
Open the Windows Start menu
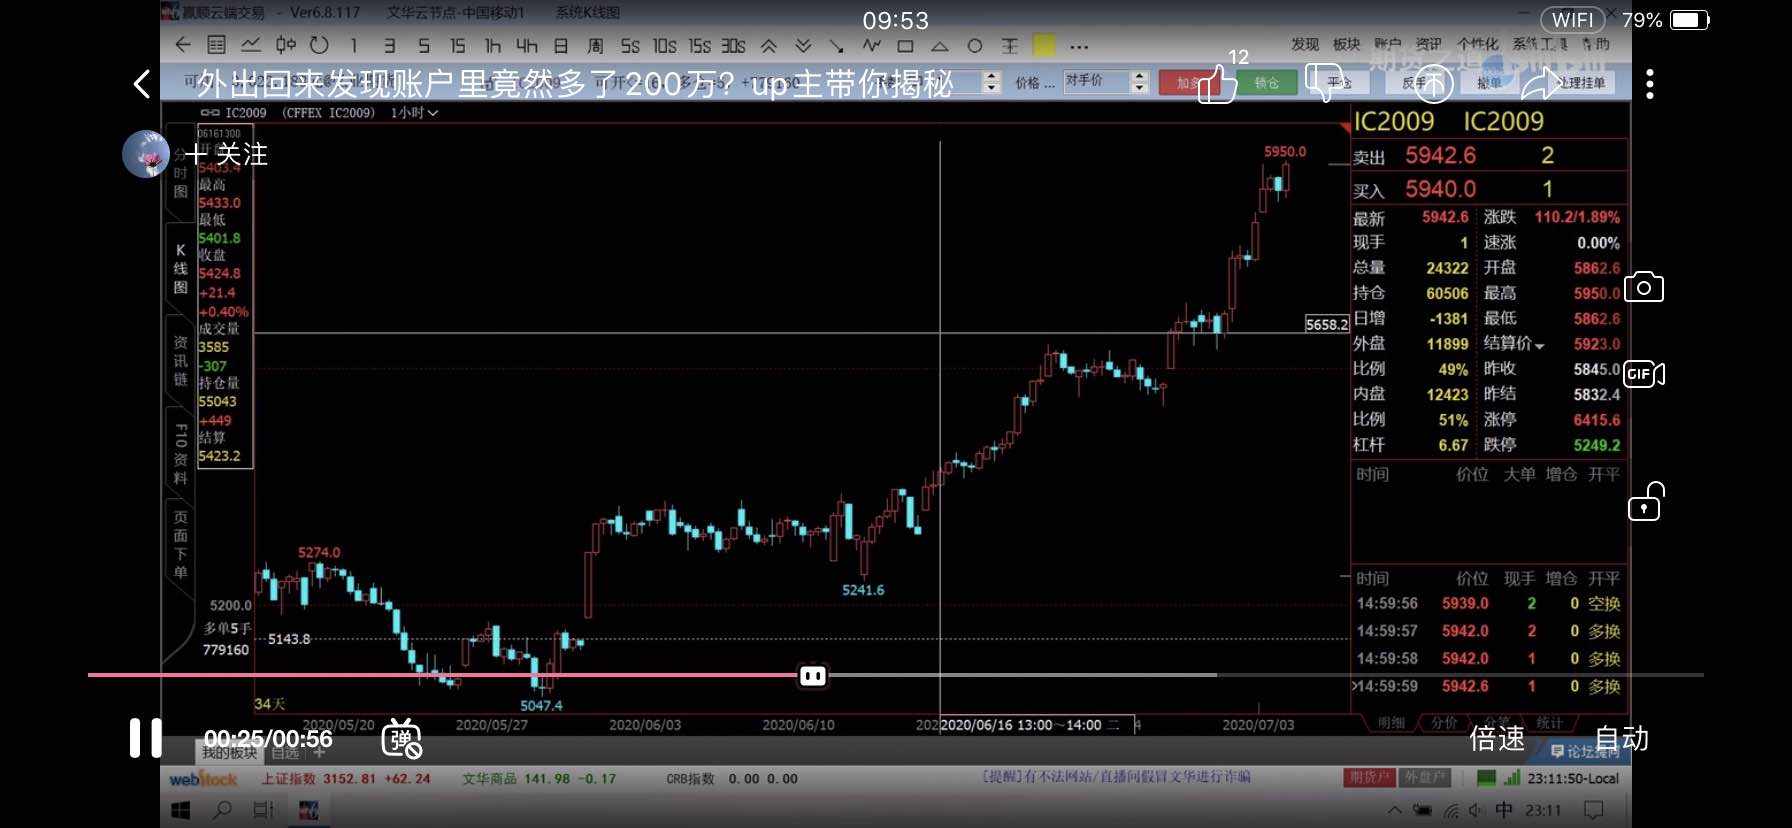[x=181, y=810]
